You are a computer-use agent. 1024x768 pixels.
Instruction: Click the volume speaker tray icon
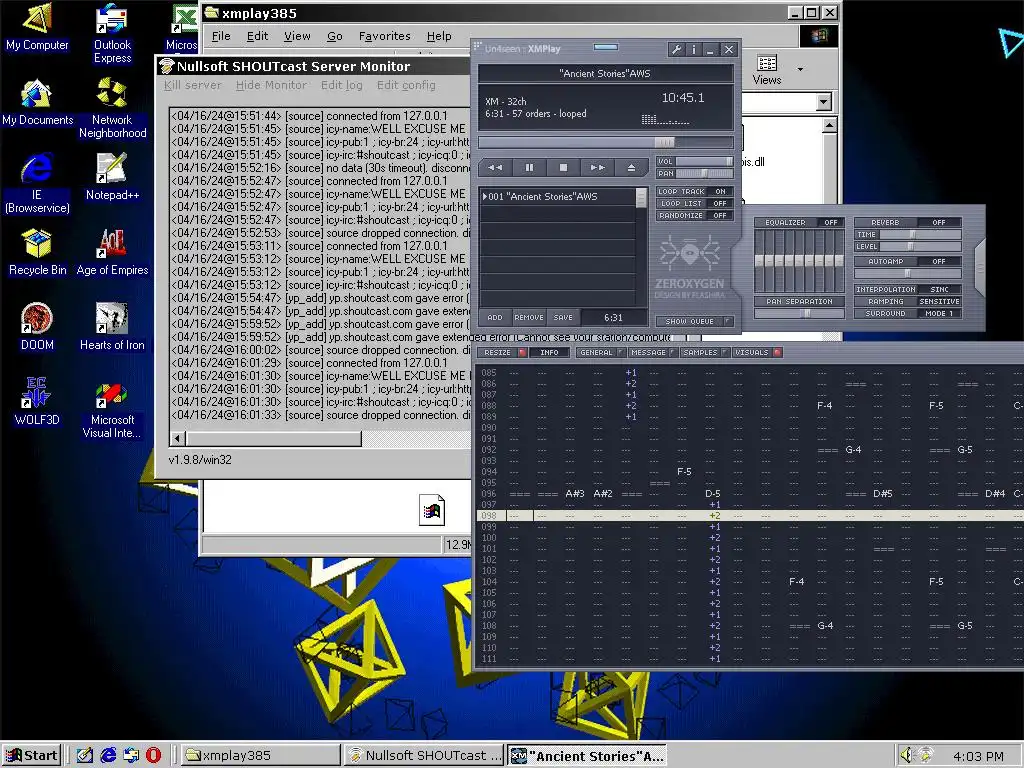906,755
